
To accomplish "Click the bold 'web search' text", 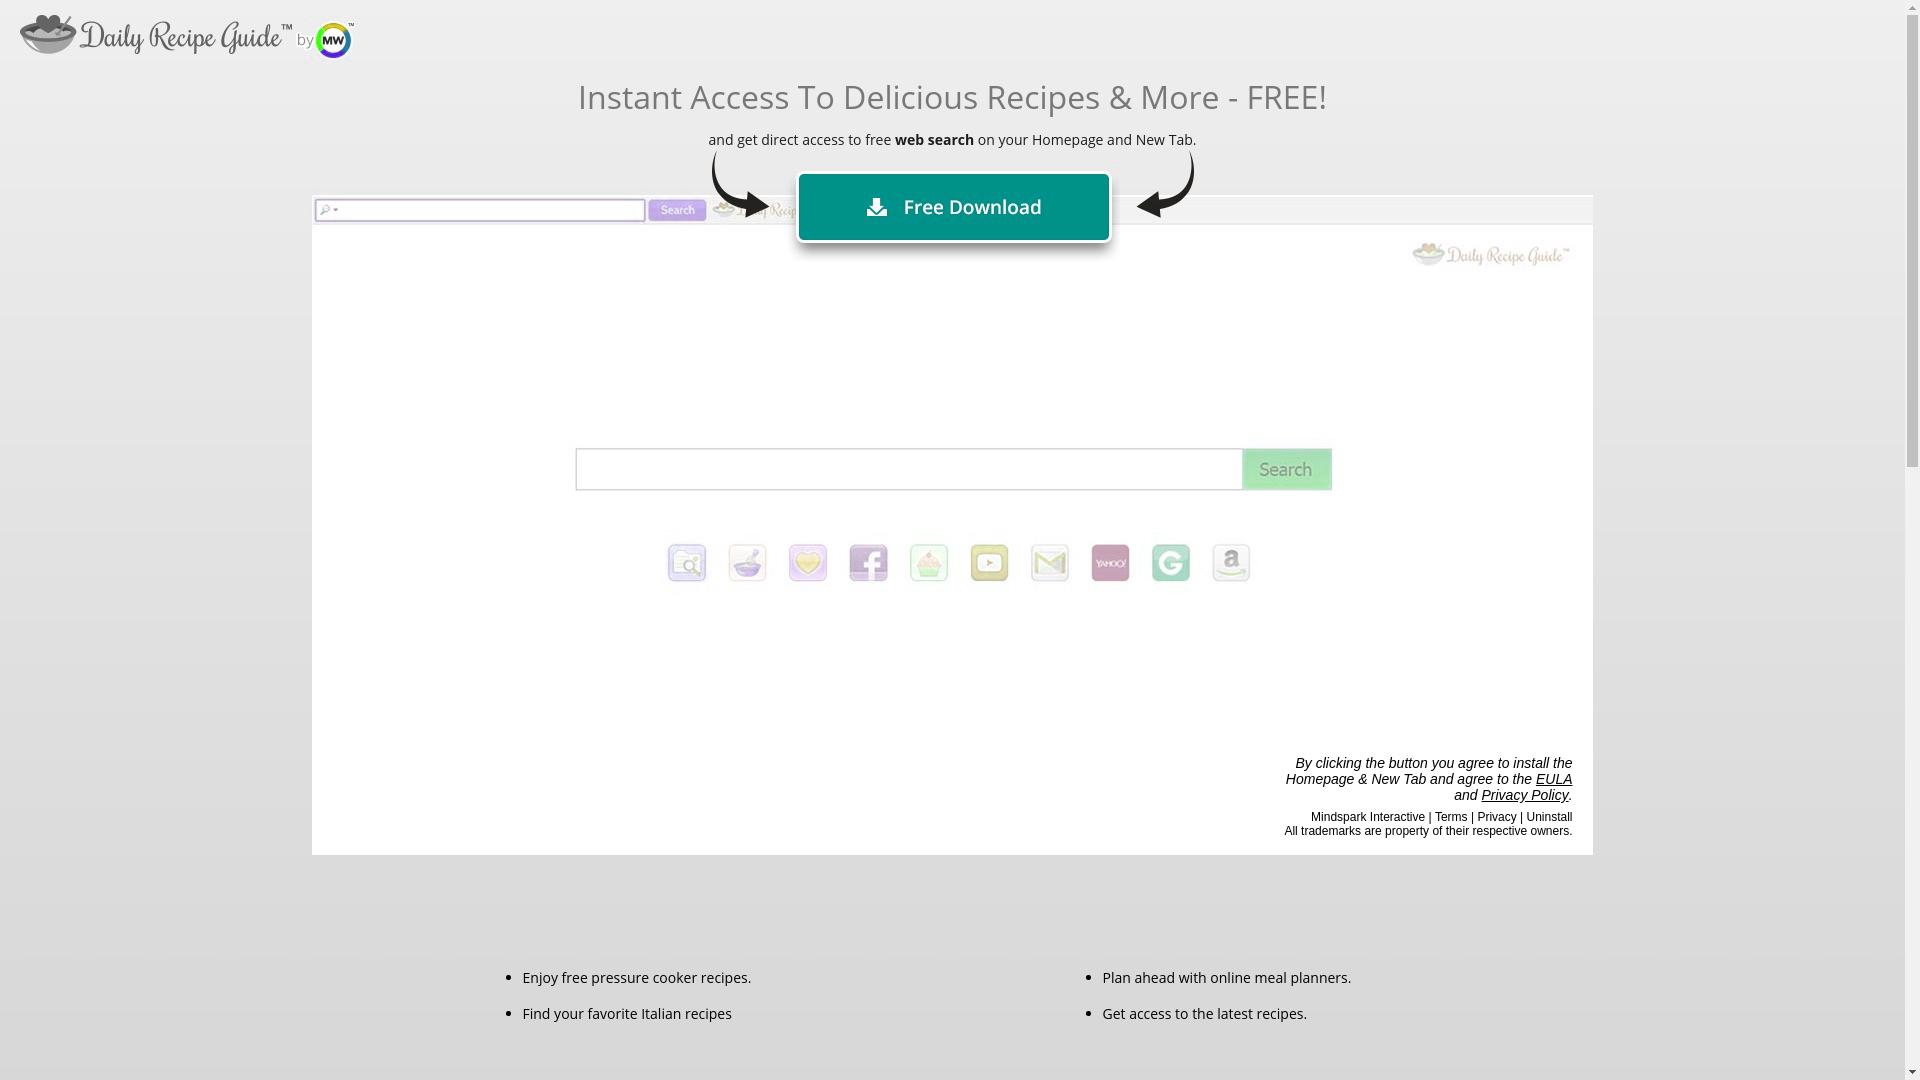I will click(934, 140).
